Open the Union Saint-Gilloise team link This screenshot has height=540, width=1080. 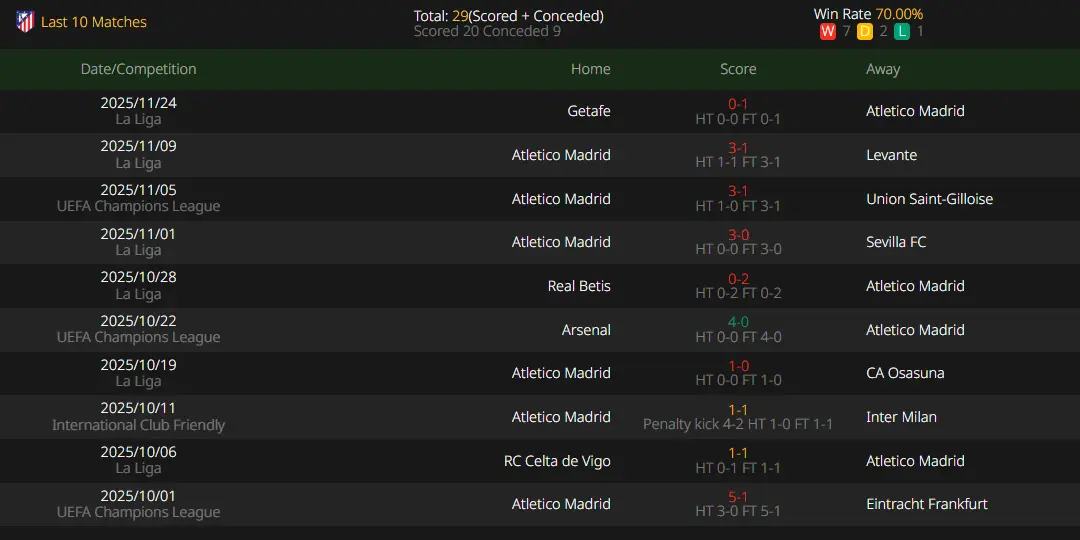[929, 199]
